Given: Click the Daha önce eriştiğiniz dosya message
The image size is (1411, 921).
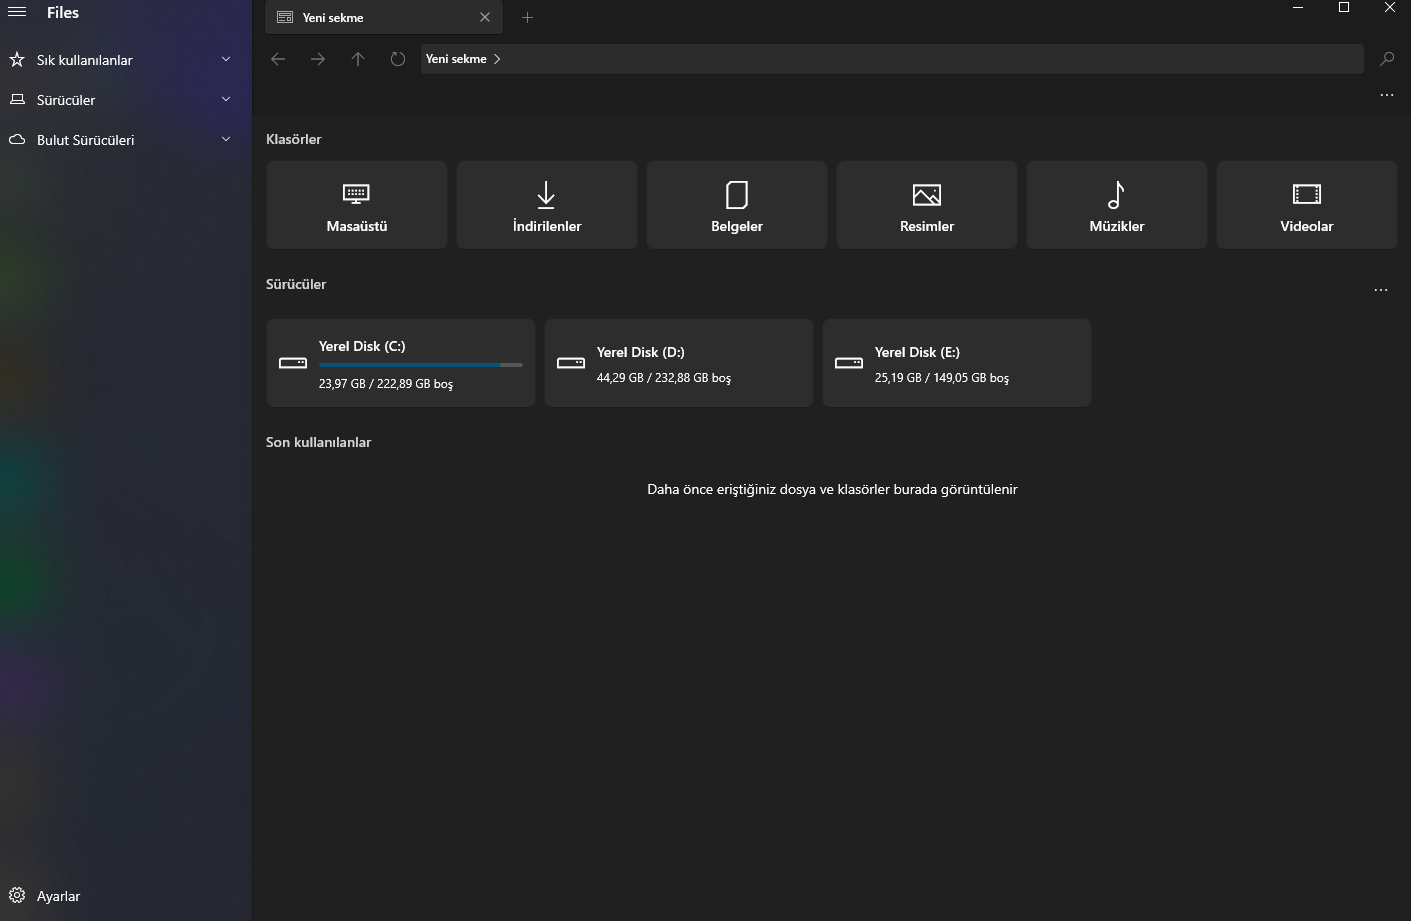Looking at the screenshot, I should coord(832,489).
